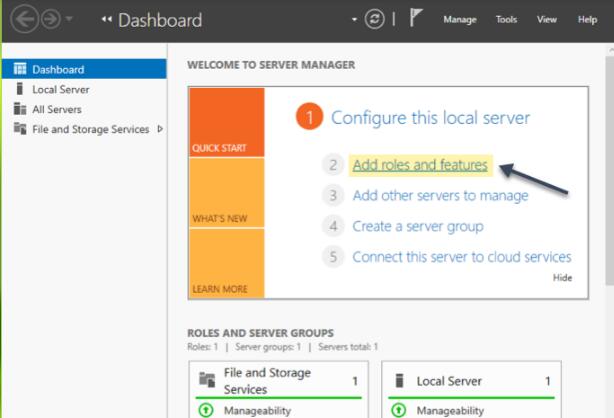This screenshot has height=418, width=614.
Task: Open the Notifications flag
Action: [415, 18]
